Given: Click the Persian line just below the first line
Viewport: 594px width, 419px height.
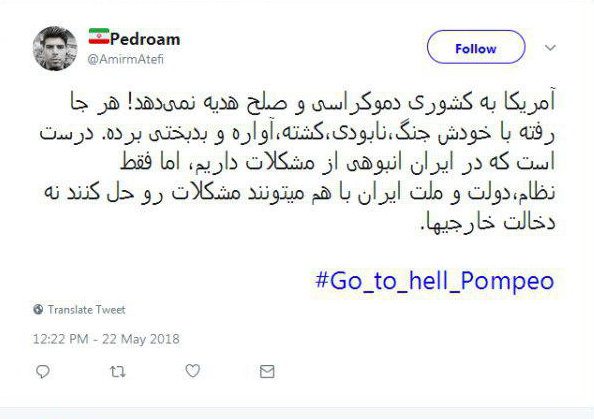Looking at the screenshot, I should (297, 133).
